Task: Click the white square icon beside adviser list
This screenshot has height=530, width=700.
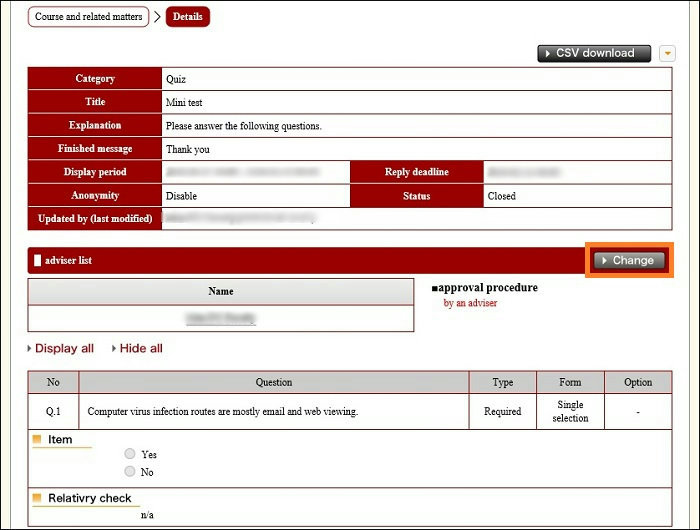Action: pos(38,260)
